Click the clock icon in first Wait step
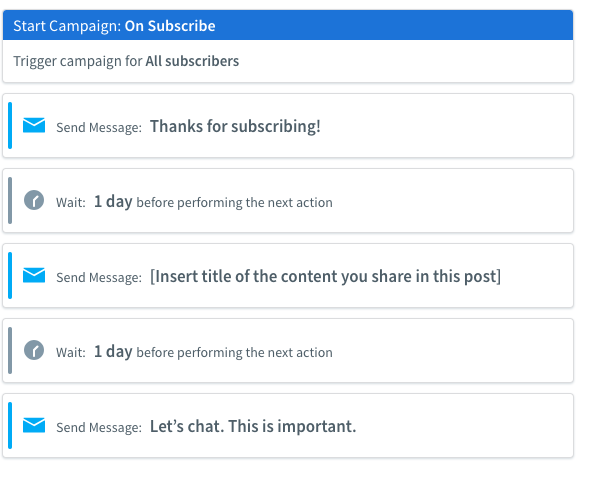The height and width of the screenshot is (488, 592). click(34, 200)
